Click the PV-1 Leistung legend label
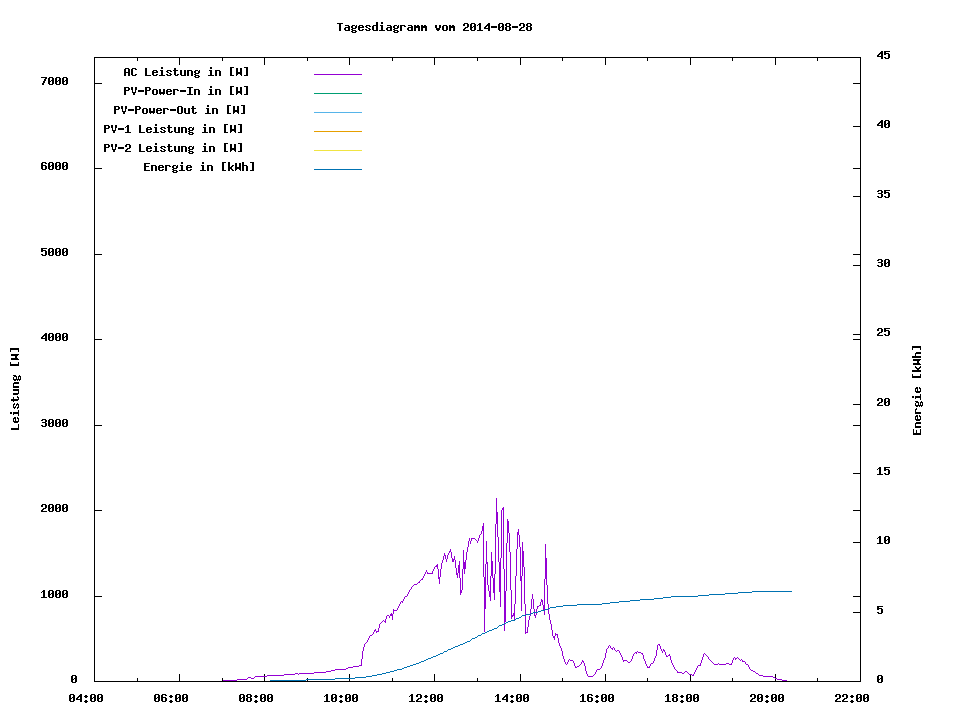Image resolution: width=960 pixels, height=720 pixels. tap(173, 129)
